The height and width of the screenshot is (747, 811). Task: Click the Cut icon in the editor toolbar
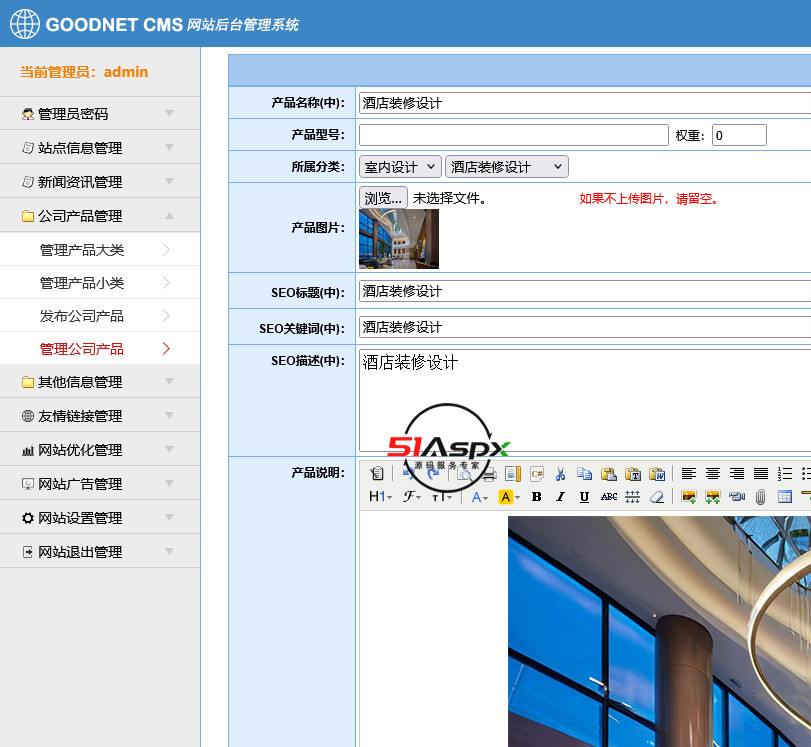pyautogui.click(x=559, y=474)
